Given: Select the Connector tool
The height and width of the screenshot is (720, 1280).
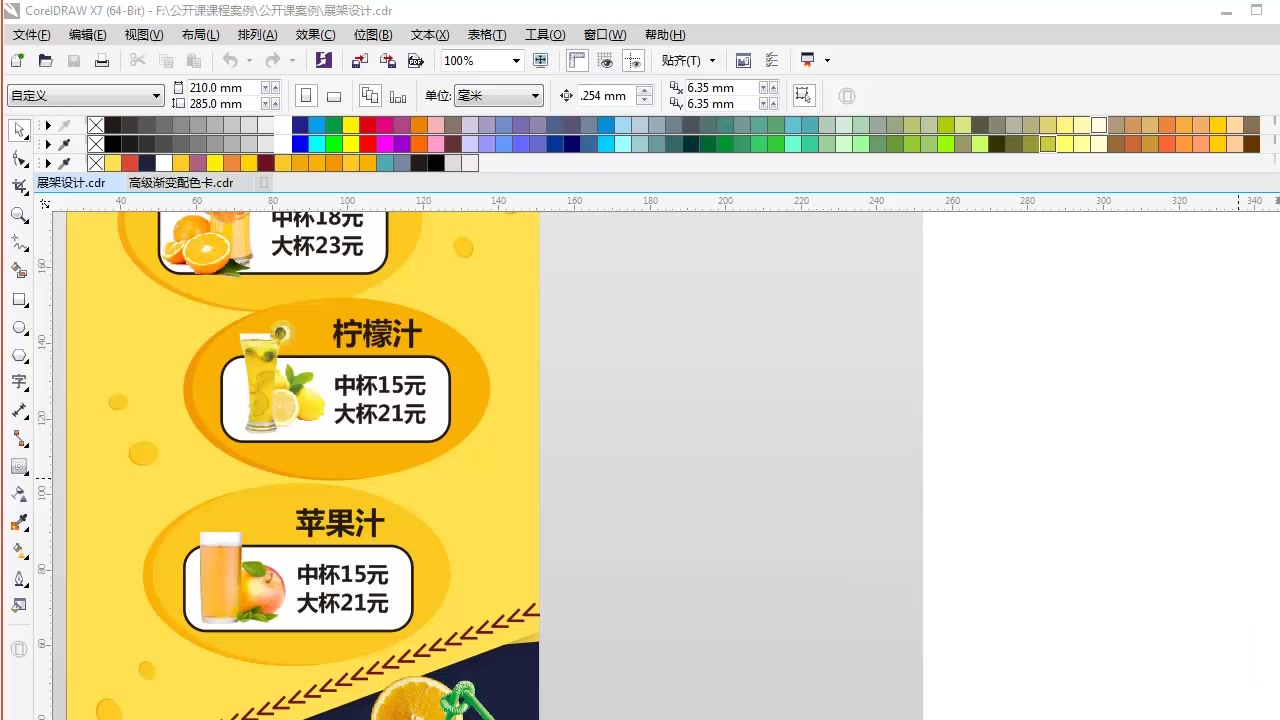Looking at the screenshot, I should (19, 439).
